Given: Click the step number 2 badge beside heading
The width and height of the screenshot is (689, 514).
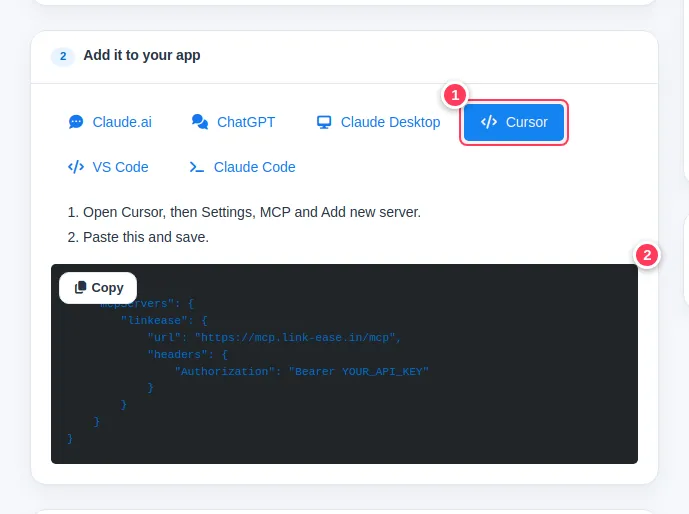Looking at the screenshot, I should coord(63,56).
